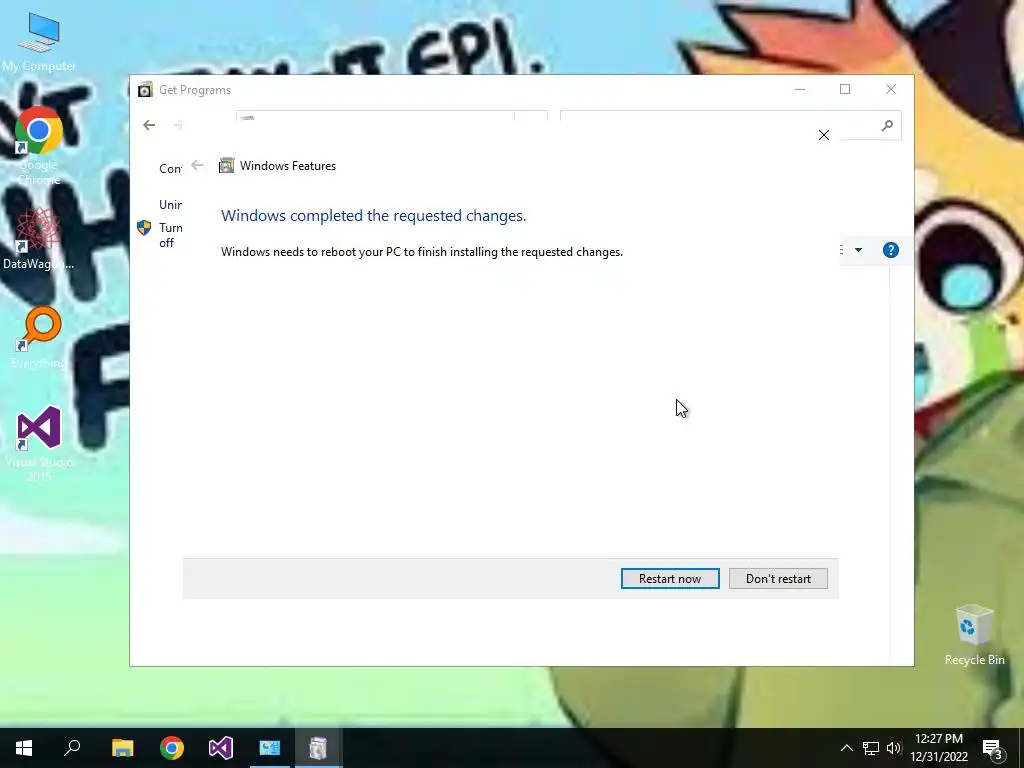1024x768 pixels.
Task: Open DataWagon desktop shortcut
Action: [x=39, y=238]
